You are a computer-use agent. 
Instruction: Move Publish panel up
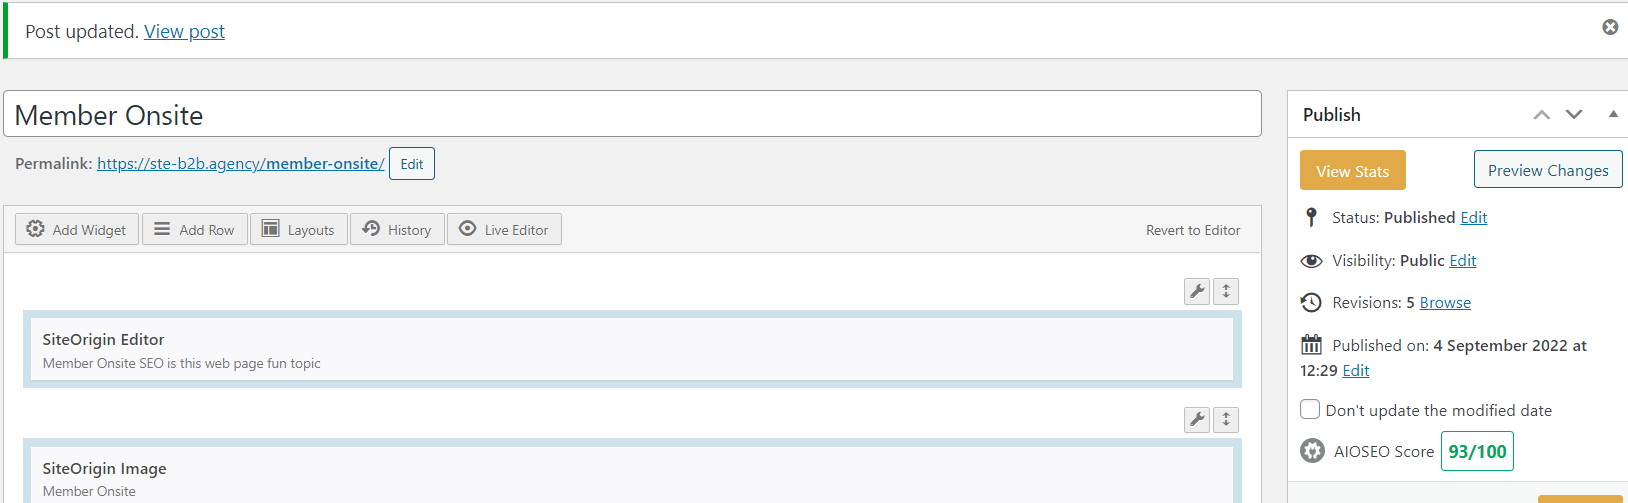pos(1542,115)
